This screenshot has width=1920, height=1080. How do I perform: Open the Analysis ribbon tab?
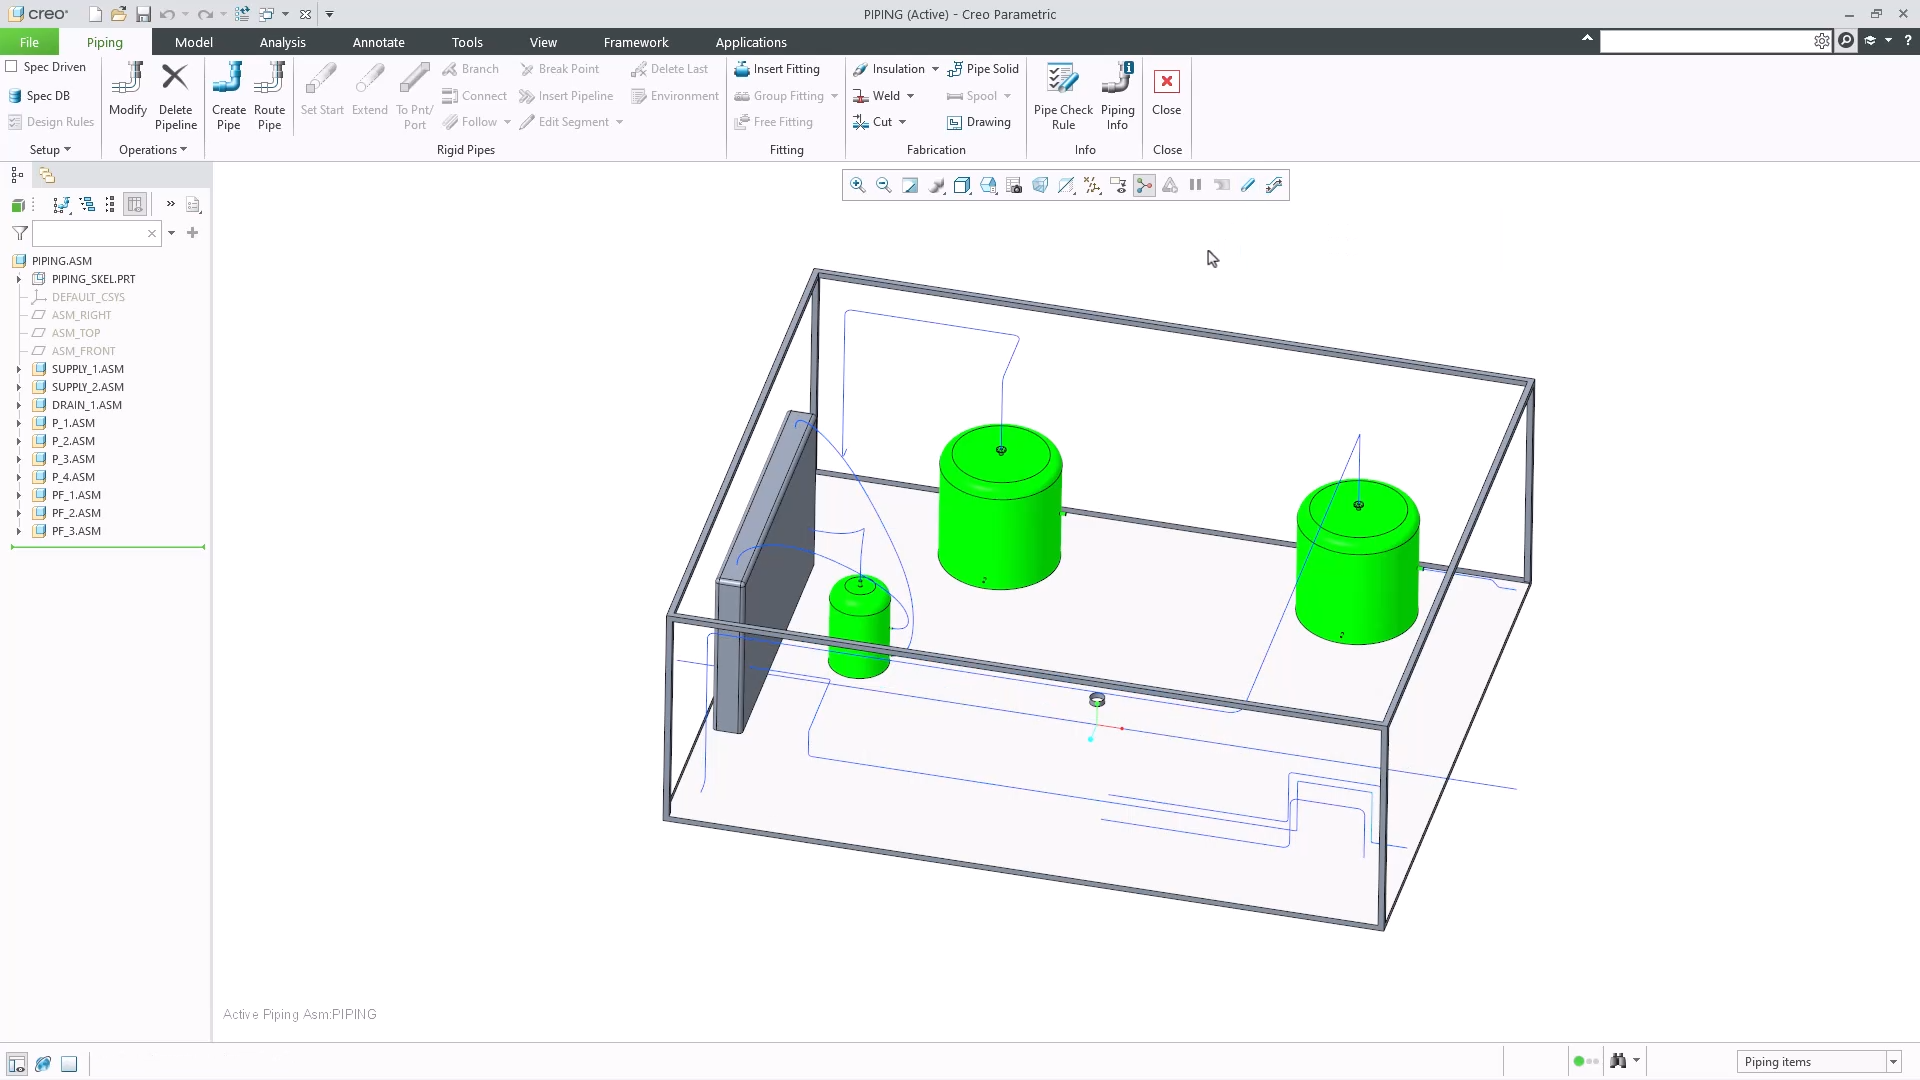pos(282,42)
